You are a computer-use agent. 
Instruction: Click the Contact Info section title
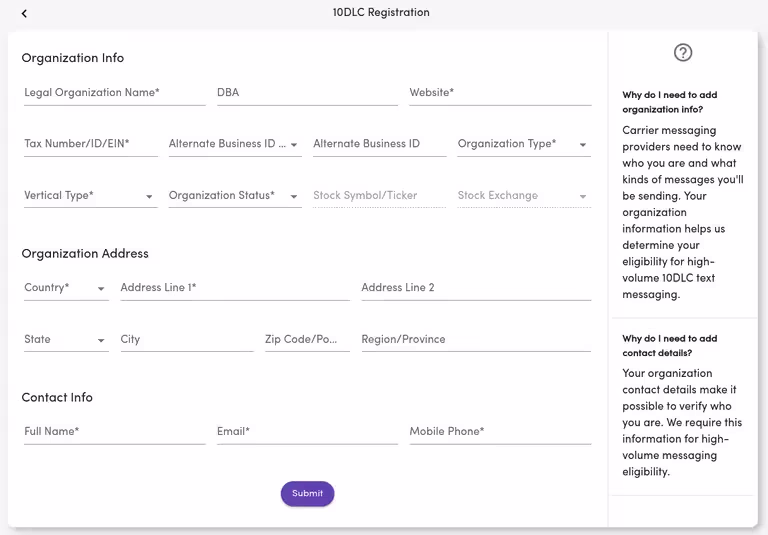coord(57,397)
